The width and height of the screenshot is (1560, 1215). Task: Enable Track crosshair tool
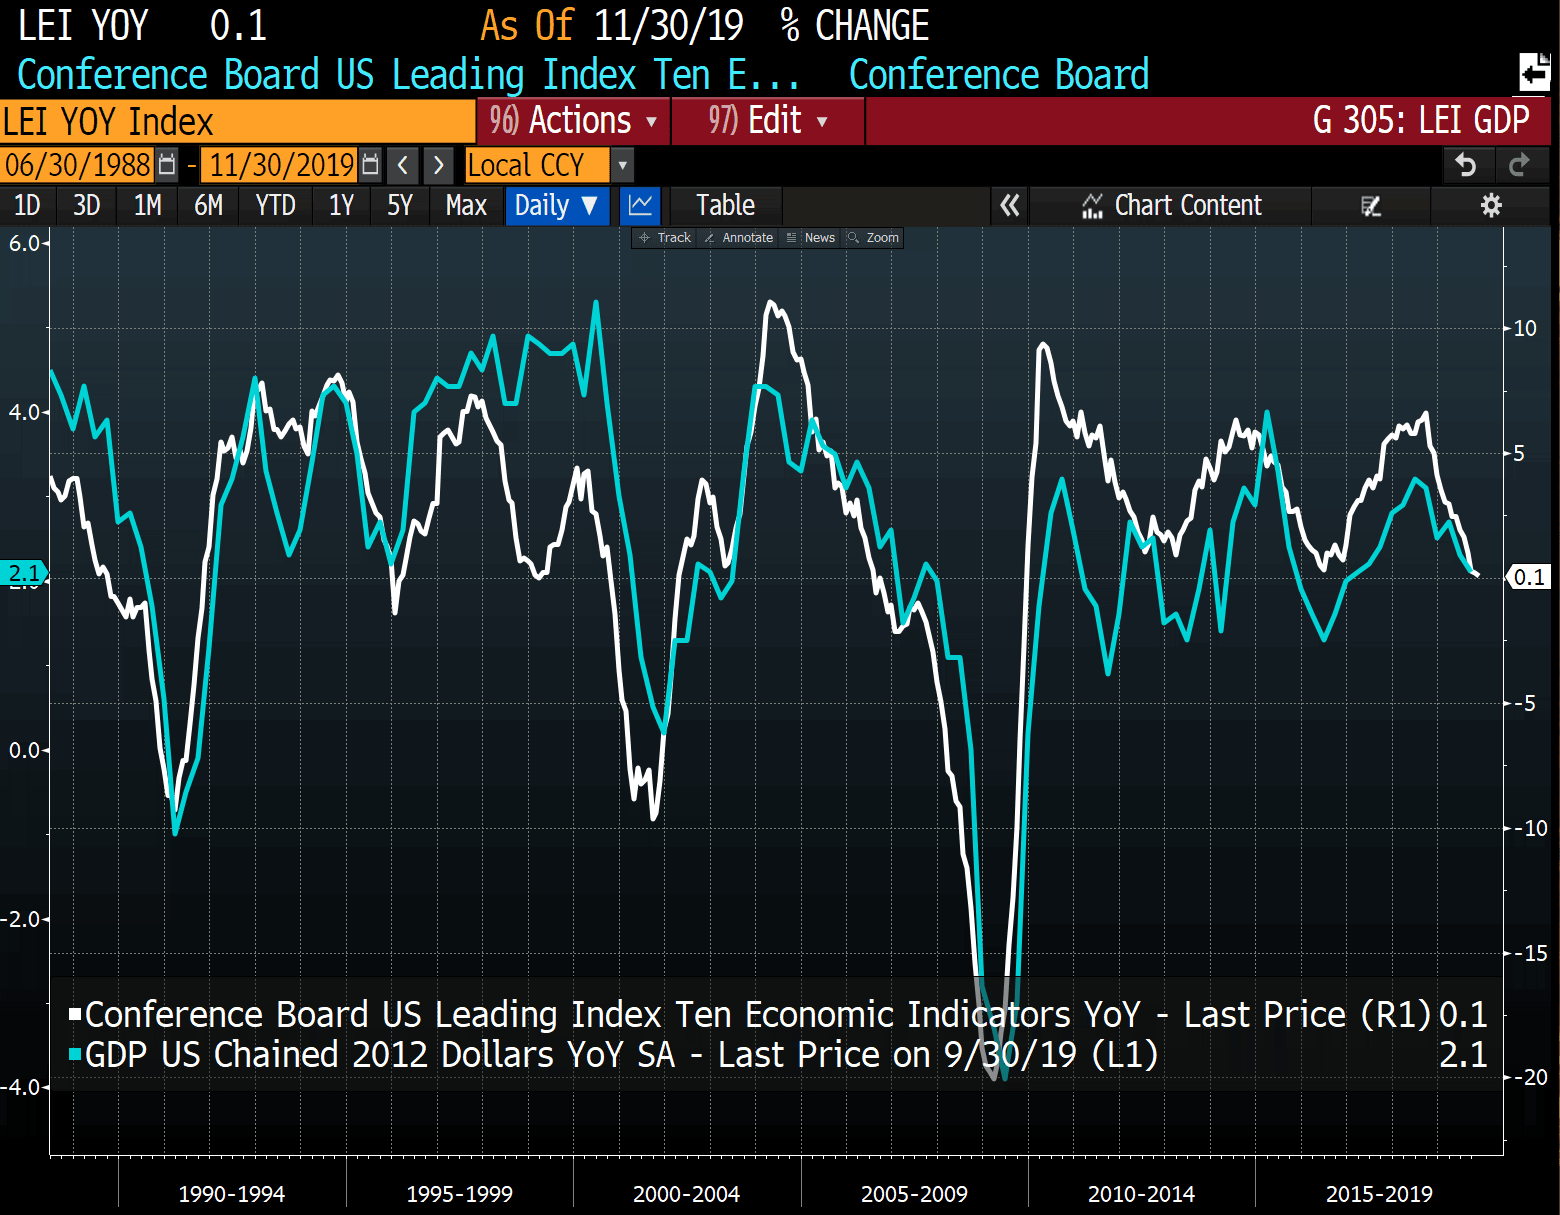coord(665,238)
